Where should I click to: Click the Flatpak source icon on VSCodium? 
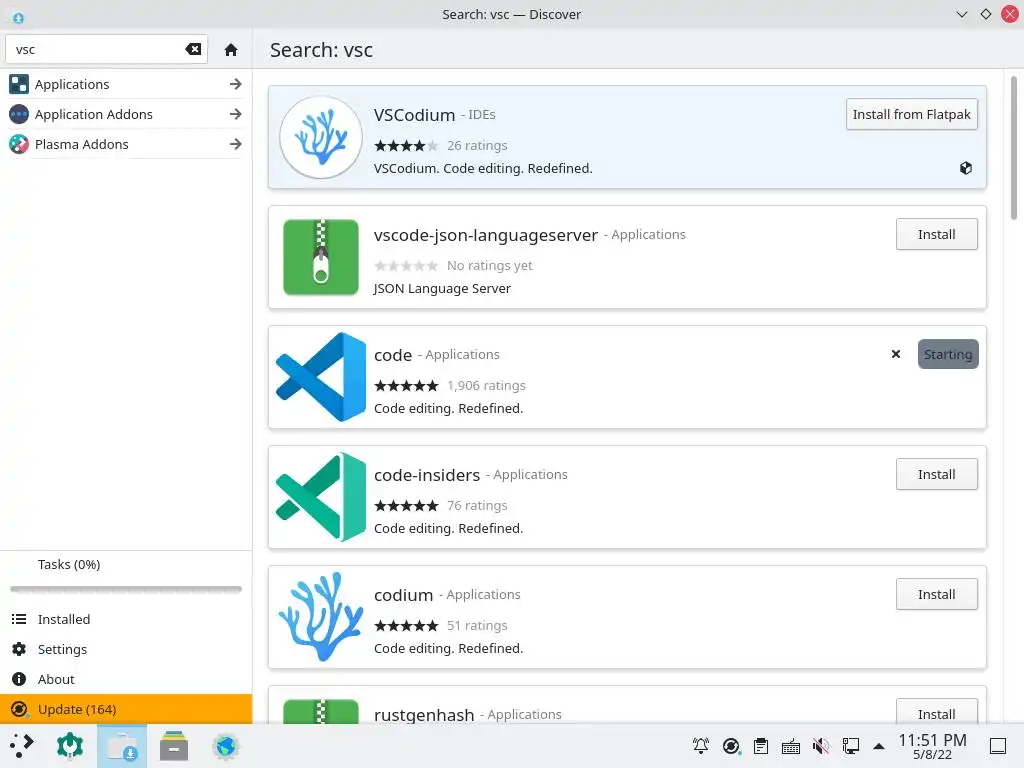click(x=966, y=168)
